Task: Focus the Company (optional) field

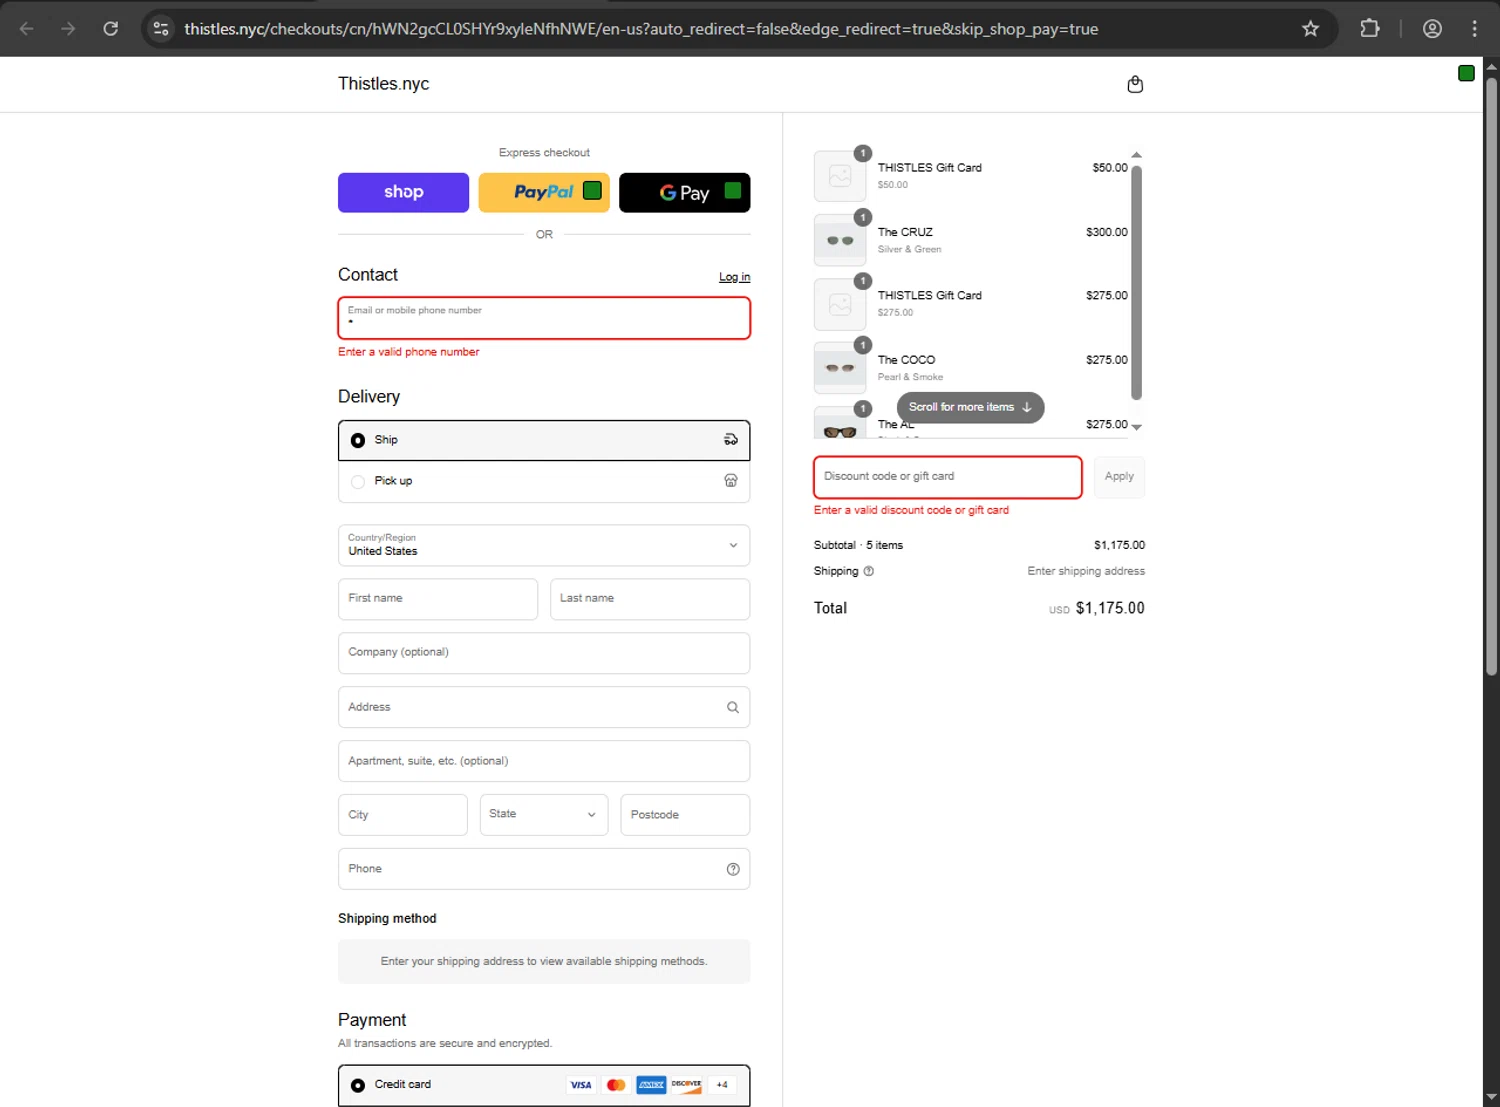Action: [x=544, y=653]
